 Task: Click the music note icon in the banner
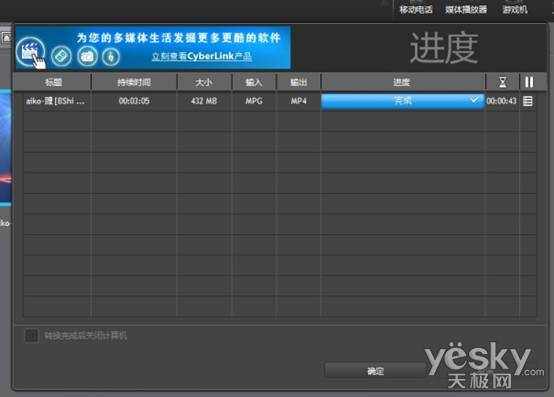(x=111, y=57)
